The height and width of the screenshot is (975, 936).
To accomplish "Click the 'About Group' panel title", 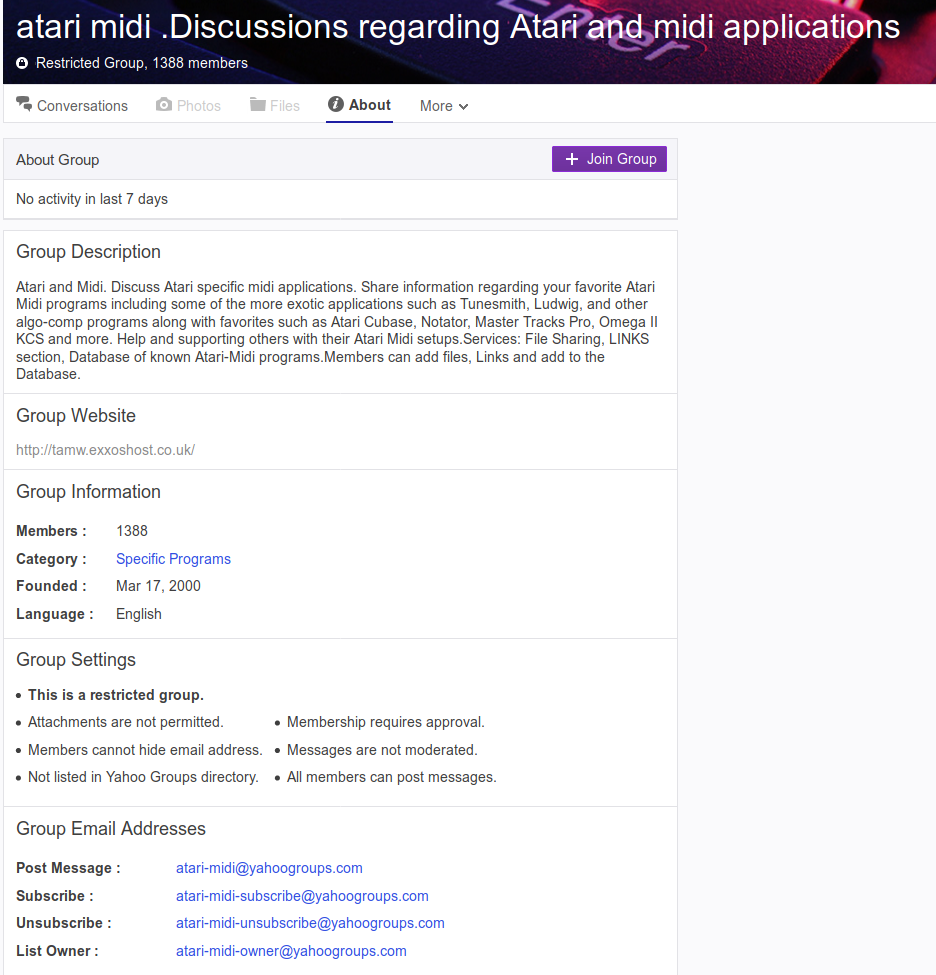I will [58, 160].
